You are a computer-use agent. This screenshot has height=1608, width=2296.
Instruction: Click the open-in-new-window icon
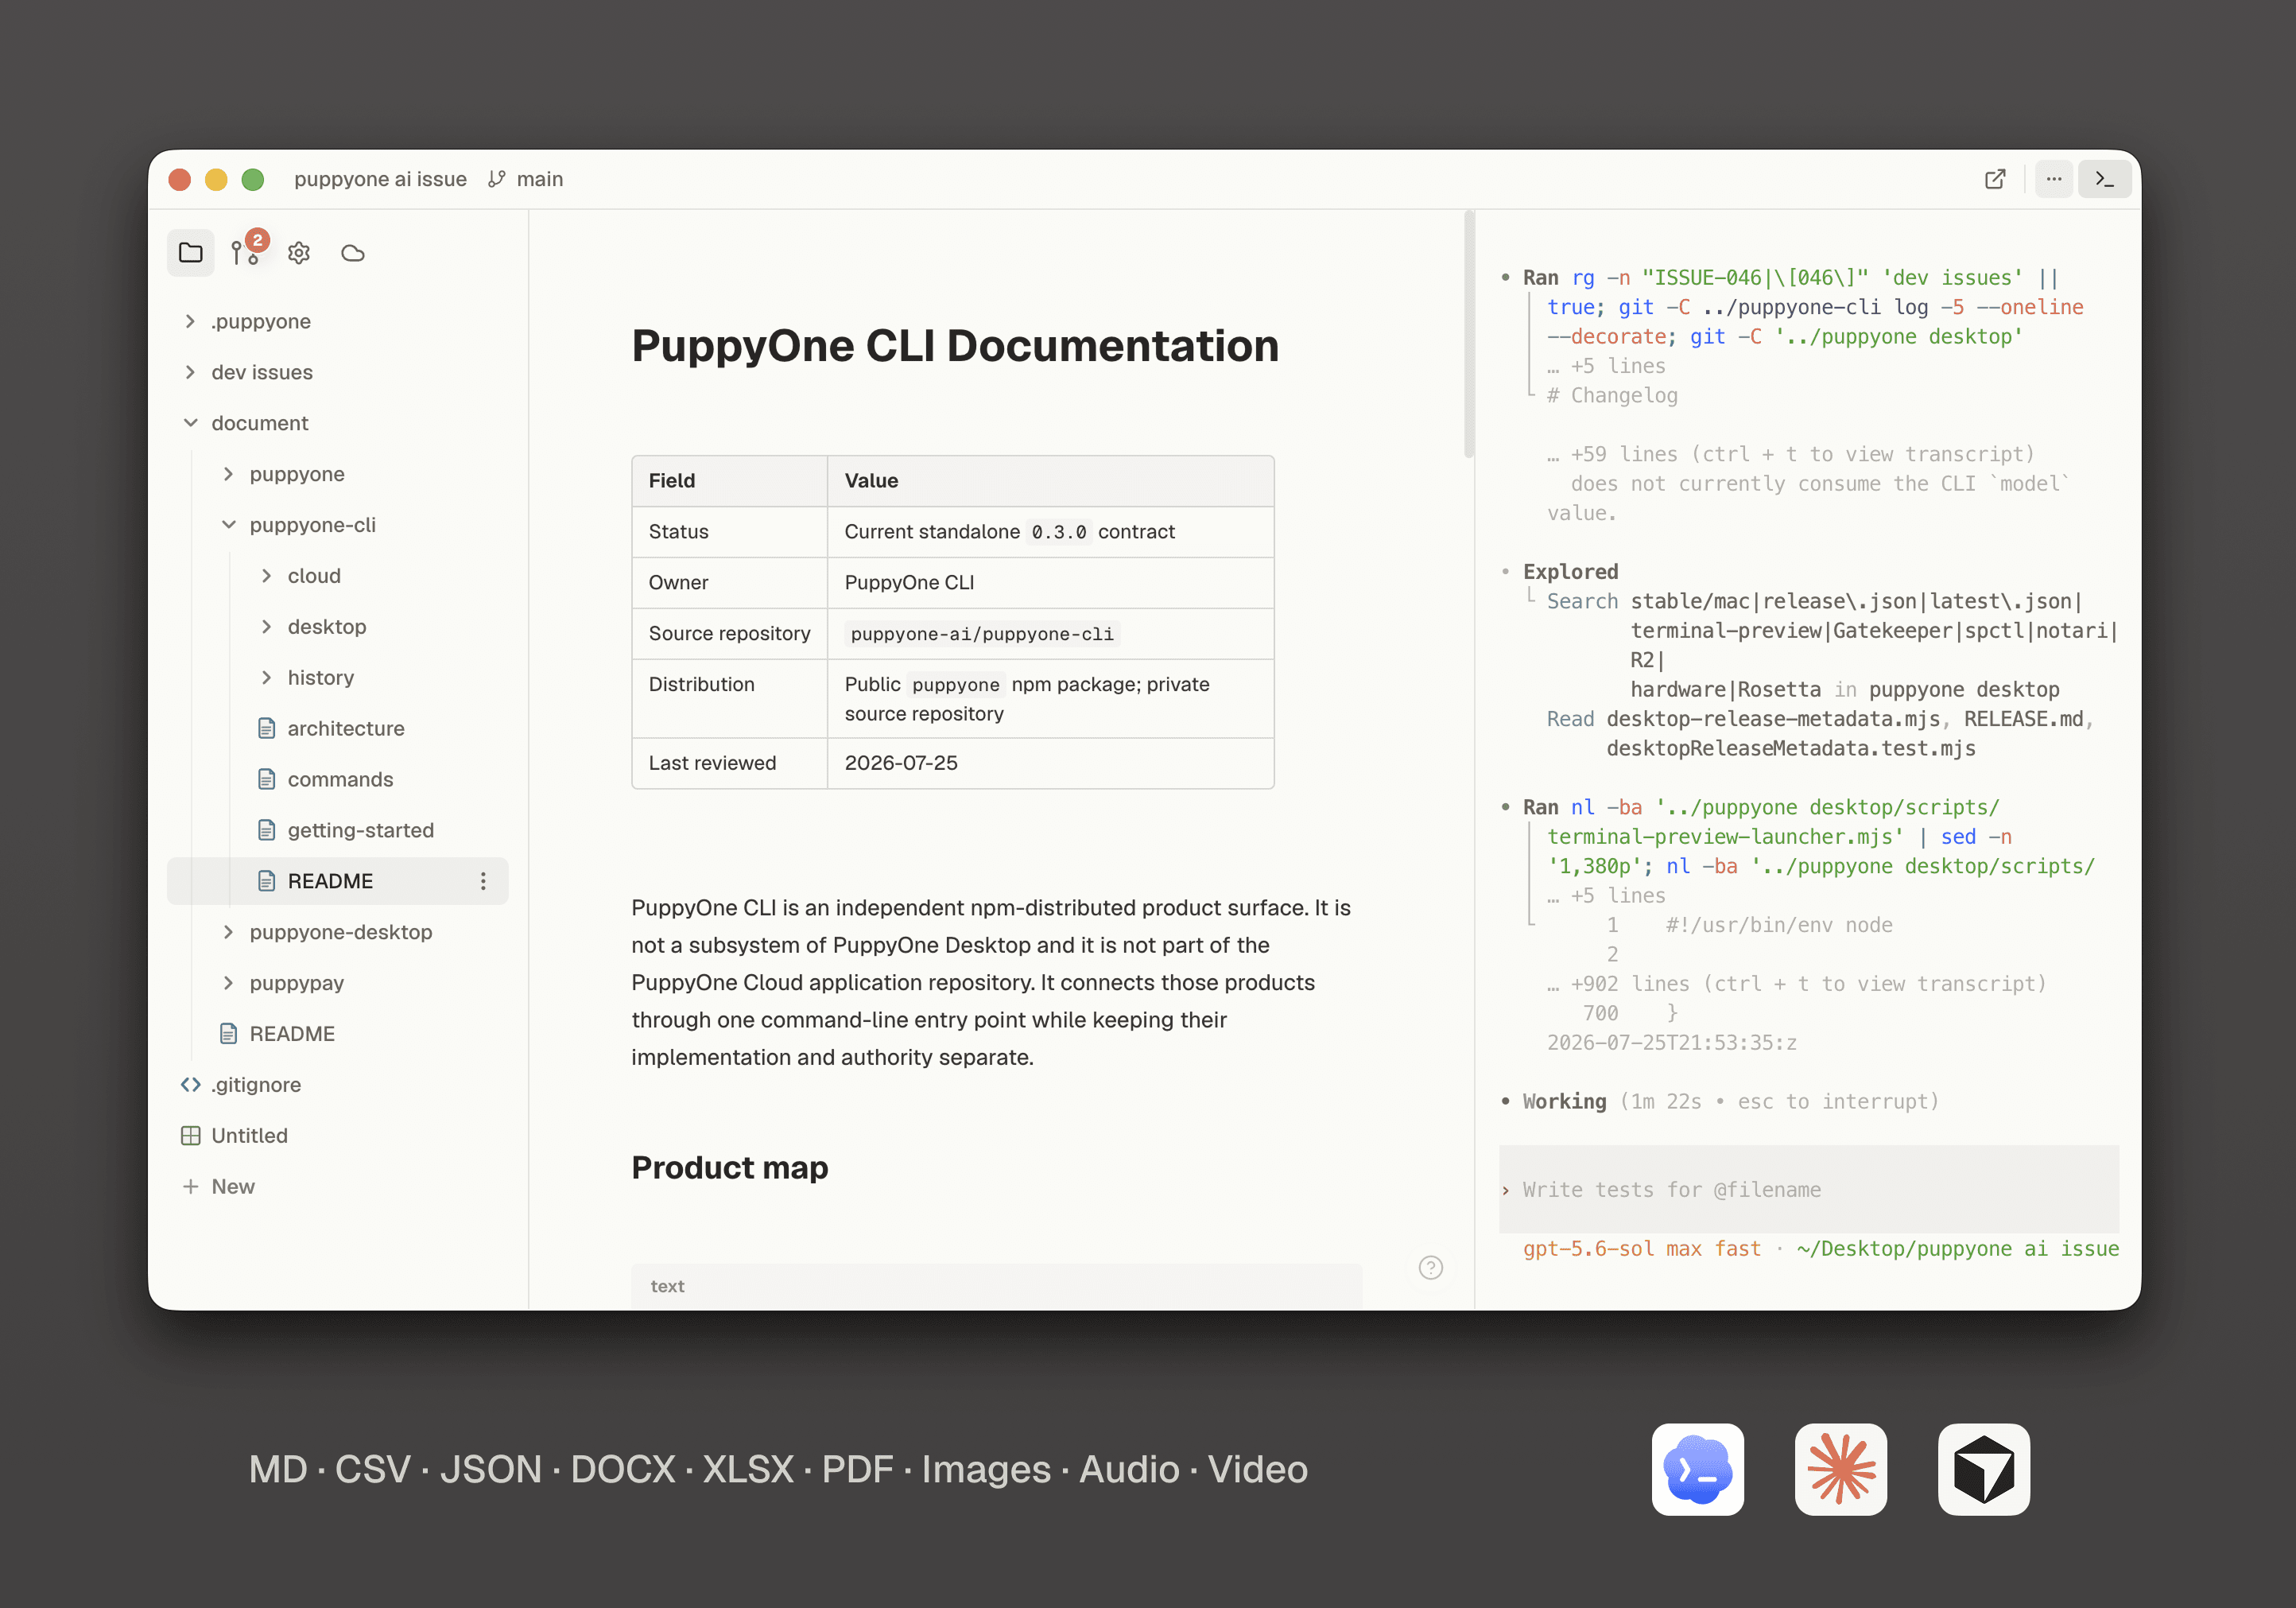(x=1995, y=179)
